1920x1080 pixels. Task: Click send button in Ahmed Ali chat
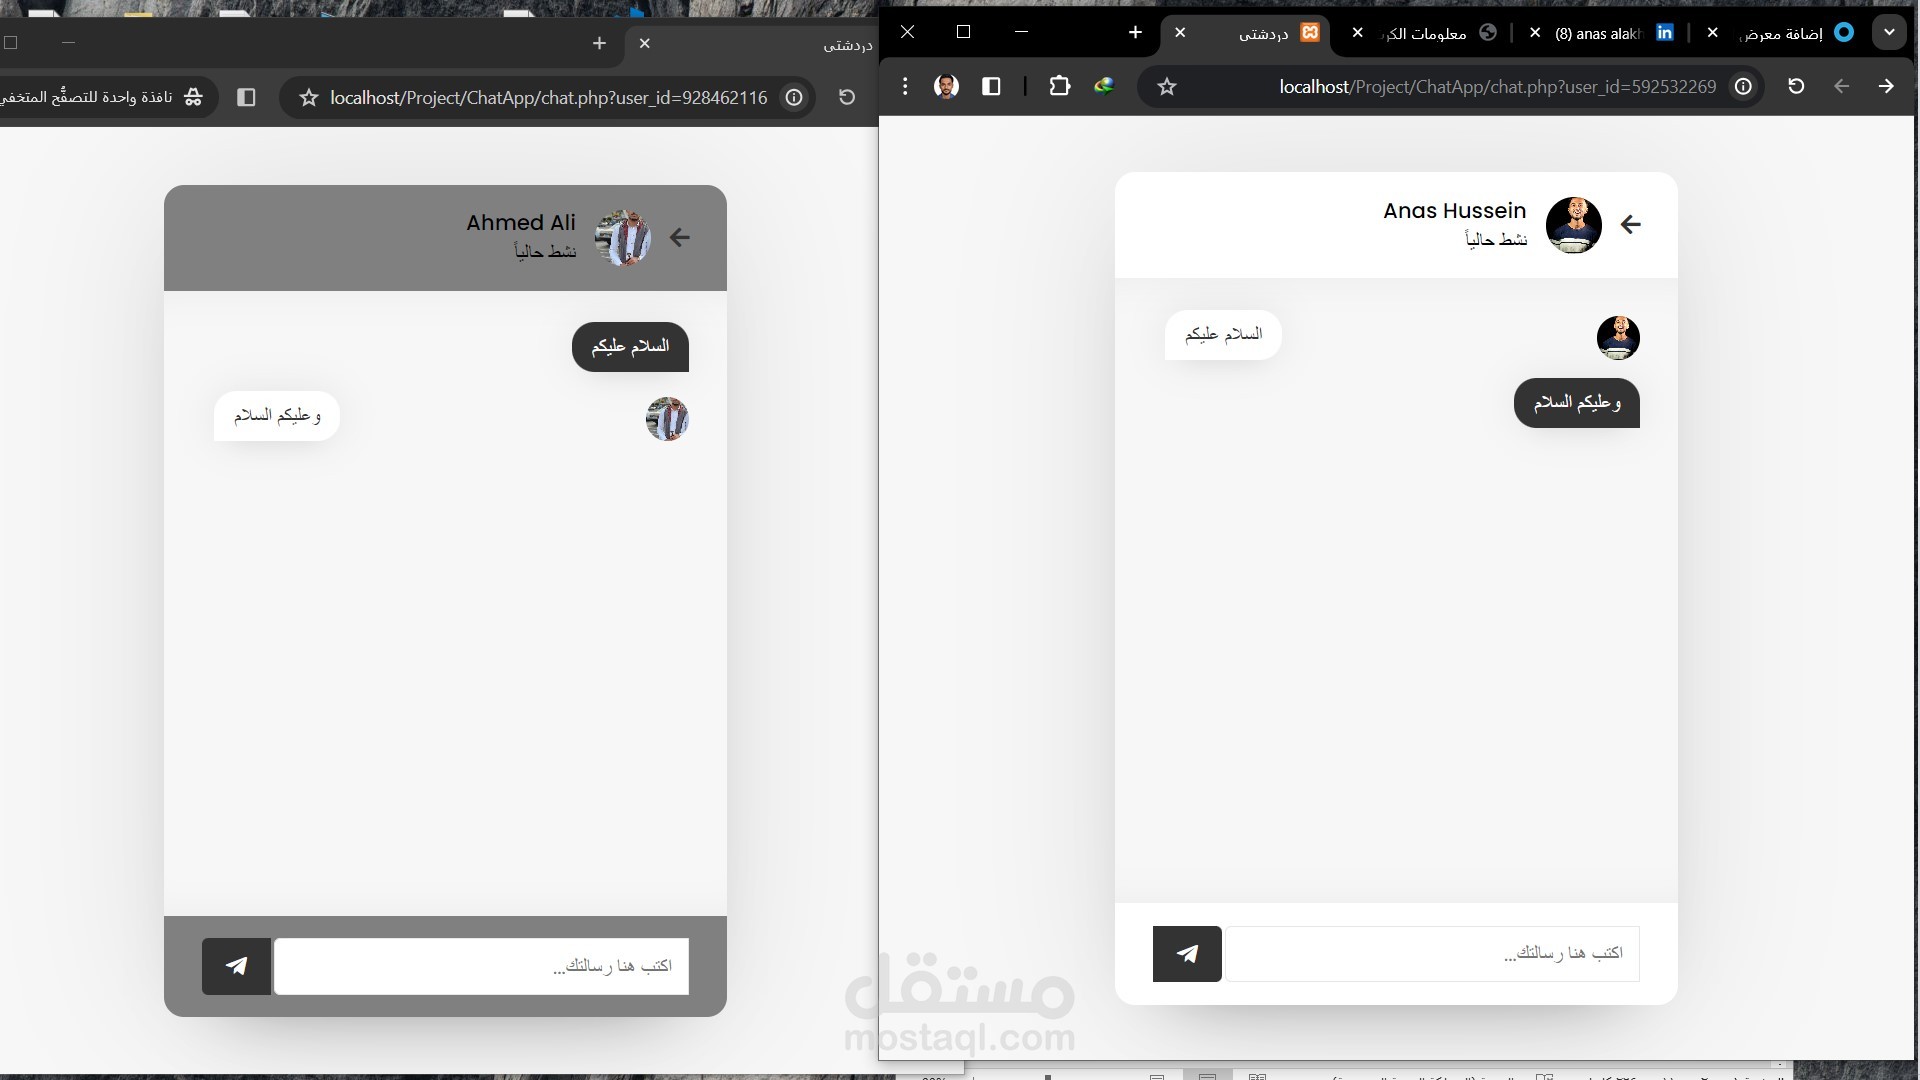click(237, 966)
